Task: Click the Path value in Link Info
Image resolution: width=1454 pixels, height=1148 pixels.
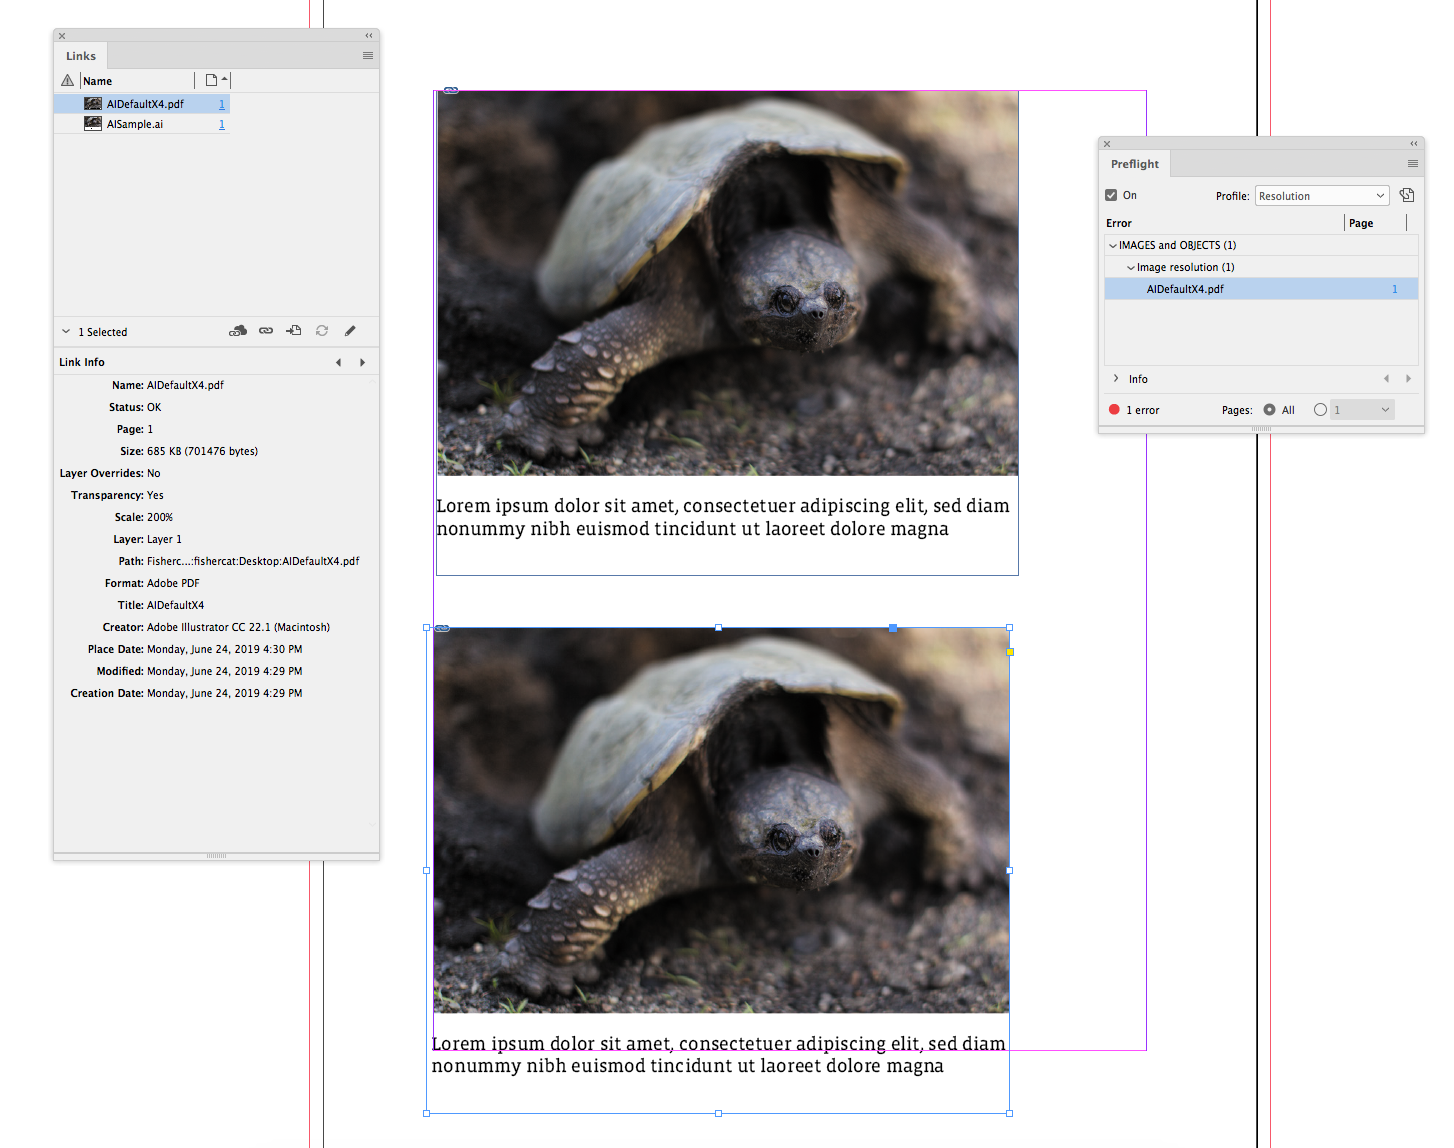Action: click(253, 561)
